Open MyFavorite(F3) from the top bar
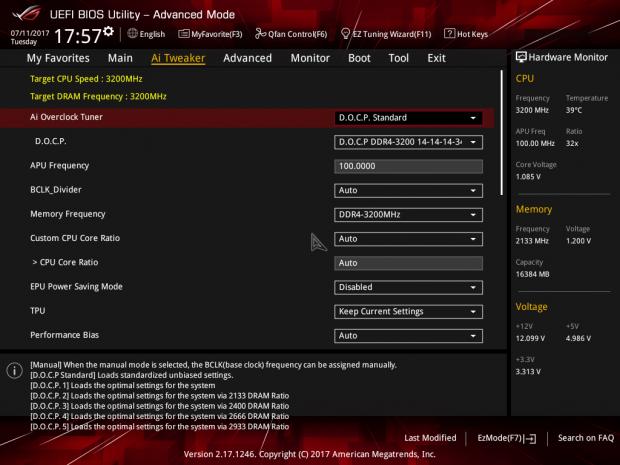 point(183,34)
